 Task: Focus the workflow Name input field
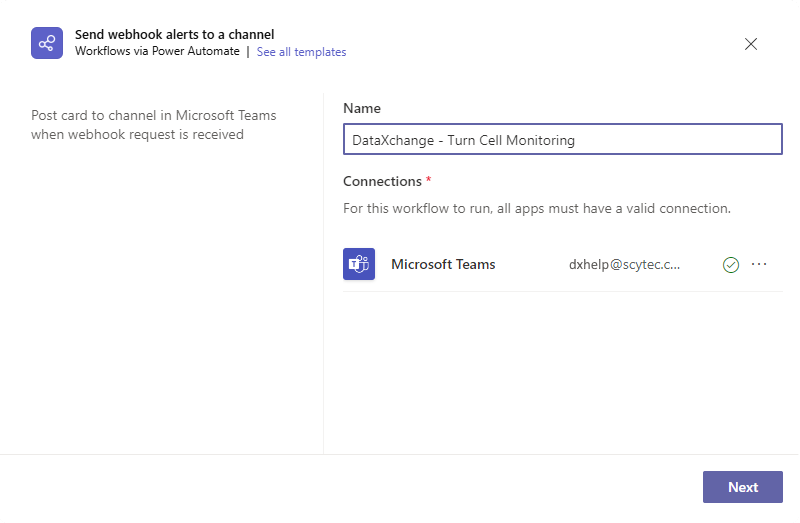tap(563, 139)
